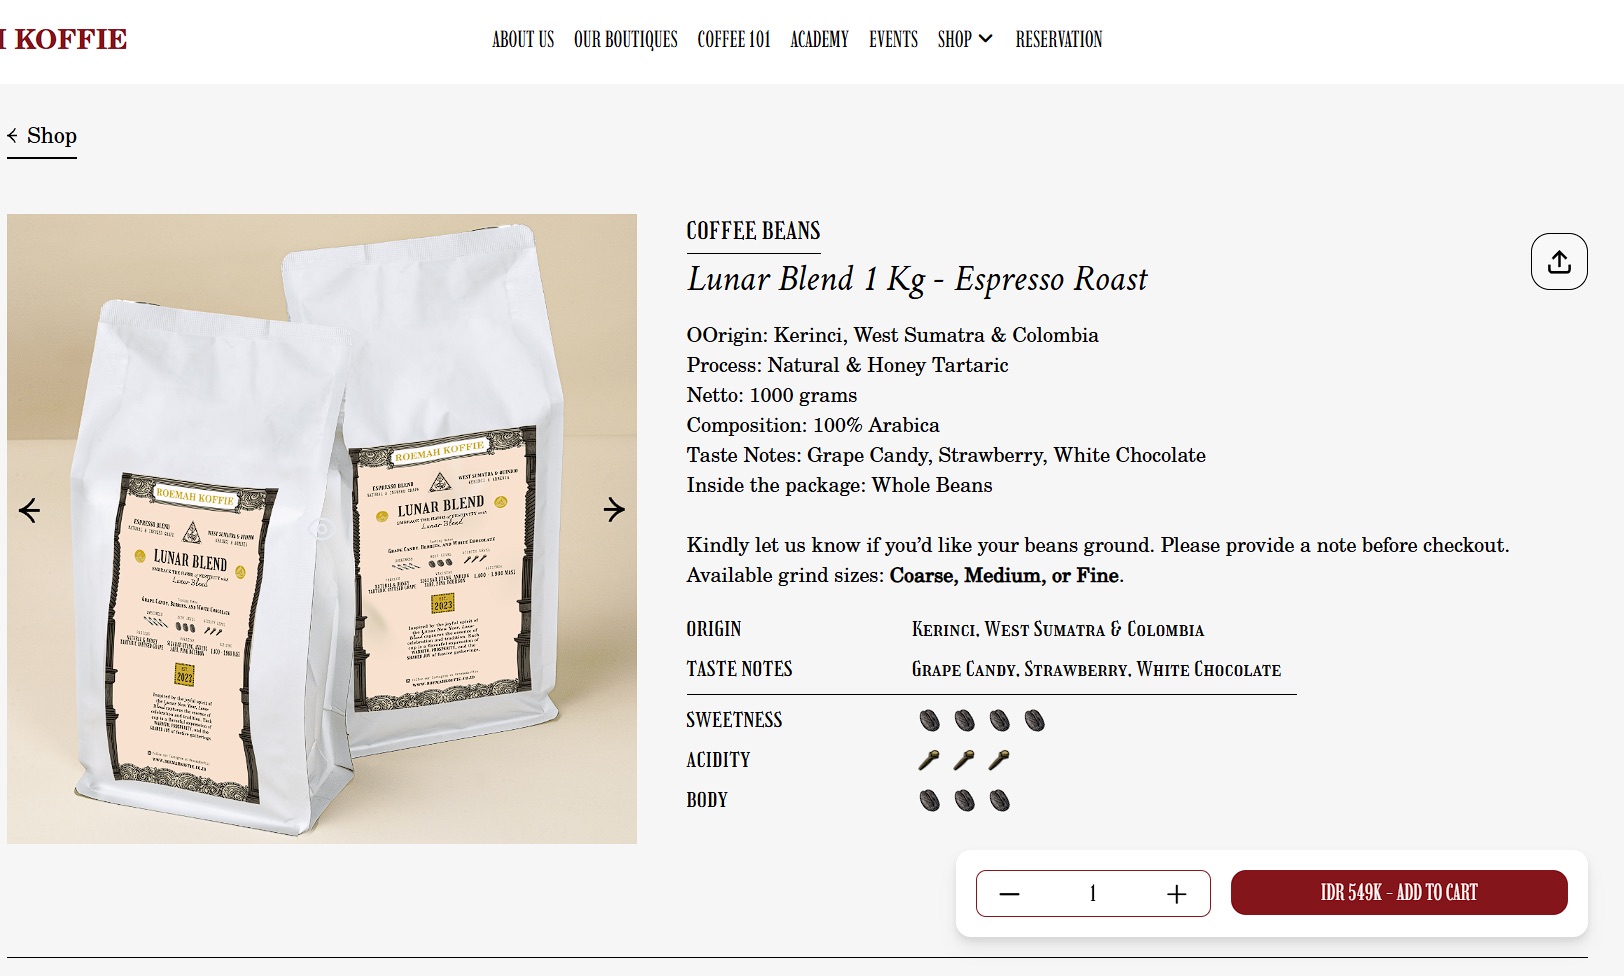Open the Reservation page
Image resolution: width=1624 pixels, height=976 pixels.
tap(1059, 39)
